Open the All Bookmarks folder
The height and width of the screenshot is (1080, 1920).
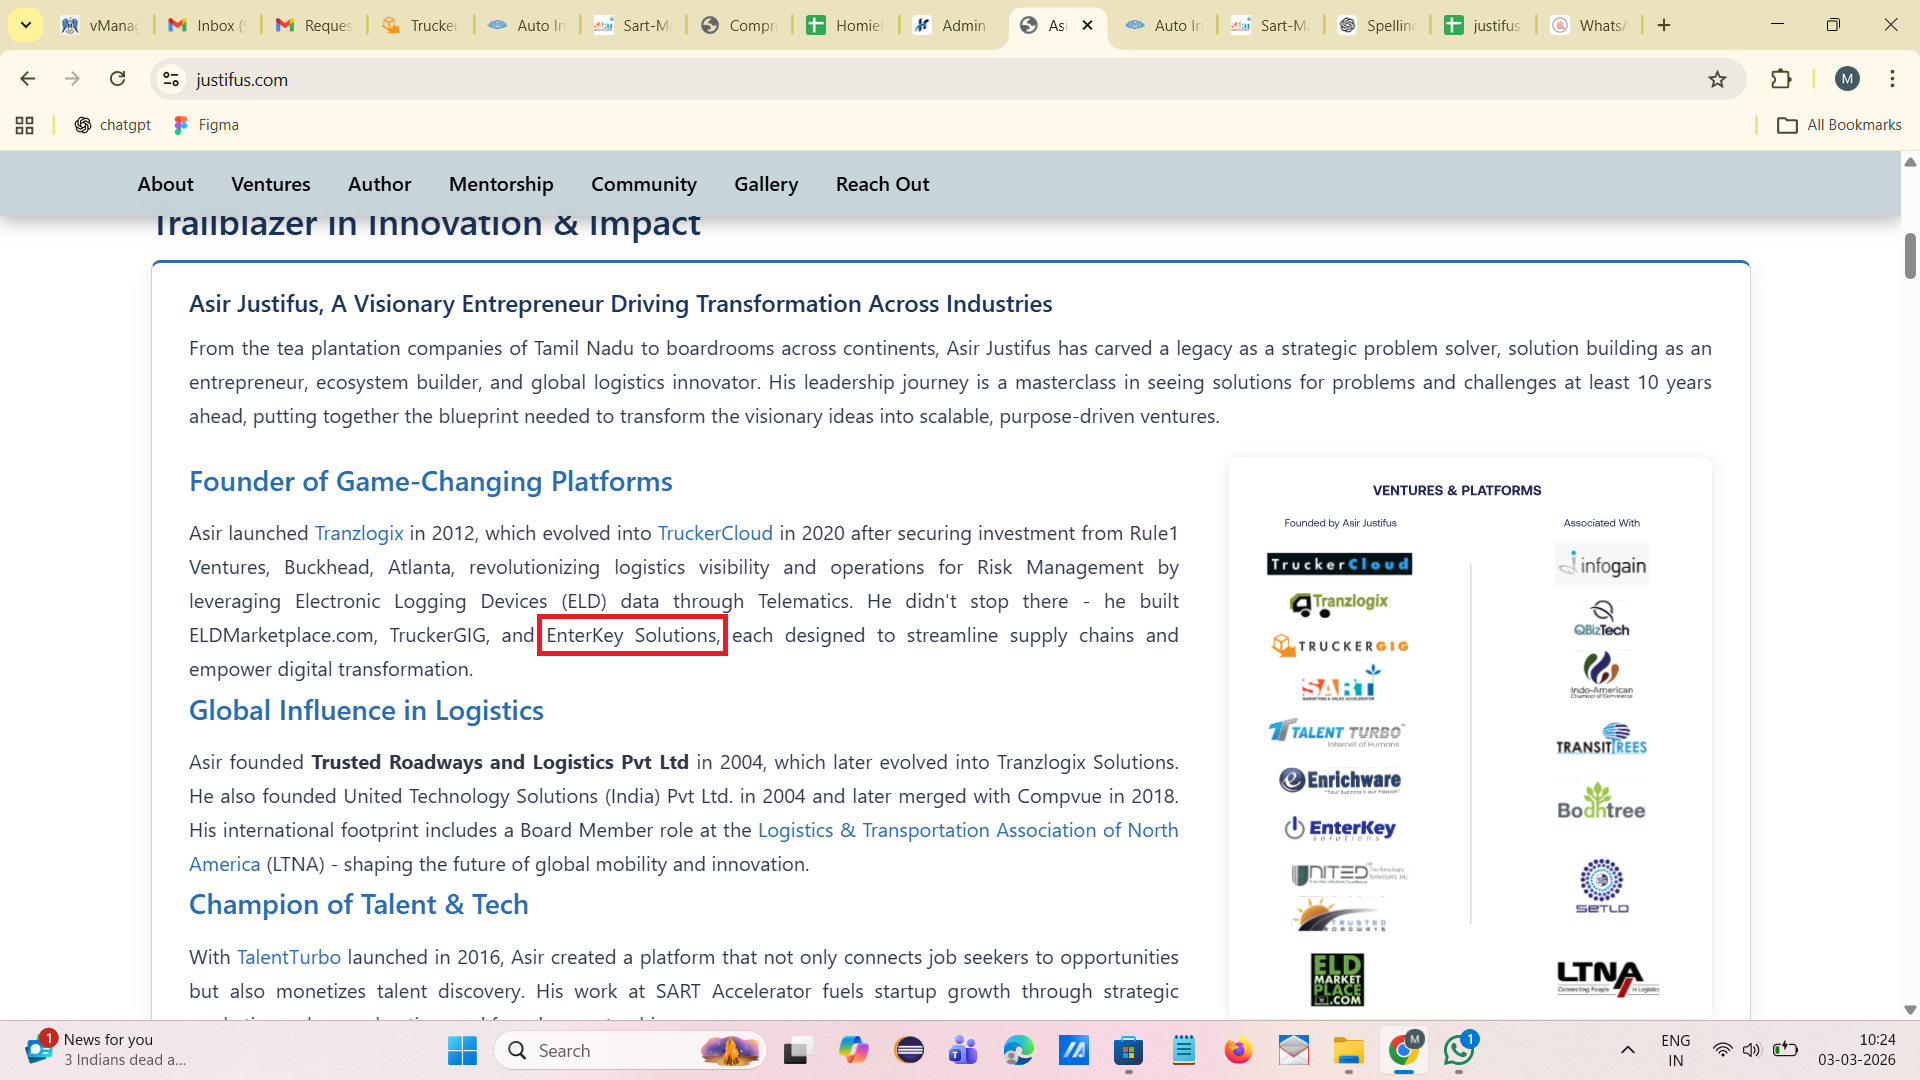[x=1839, y=125]
